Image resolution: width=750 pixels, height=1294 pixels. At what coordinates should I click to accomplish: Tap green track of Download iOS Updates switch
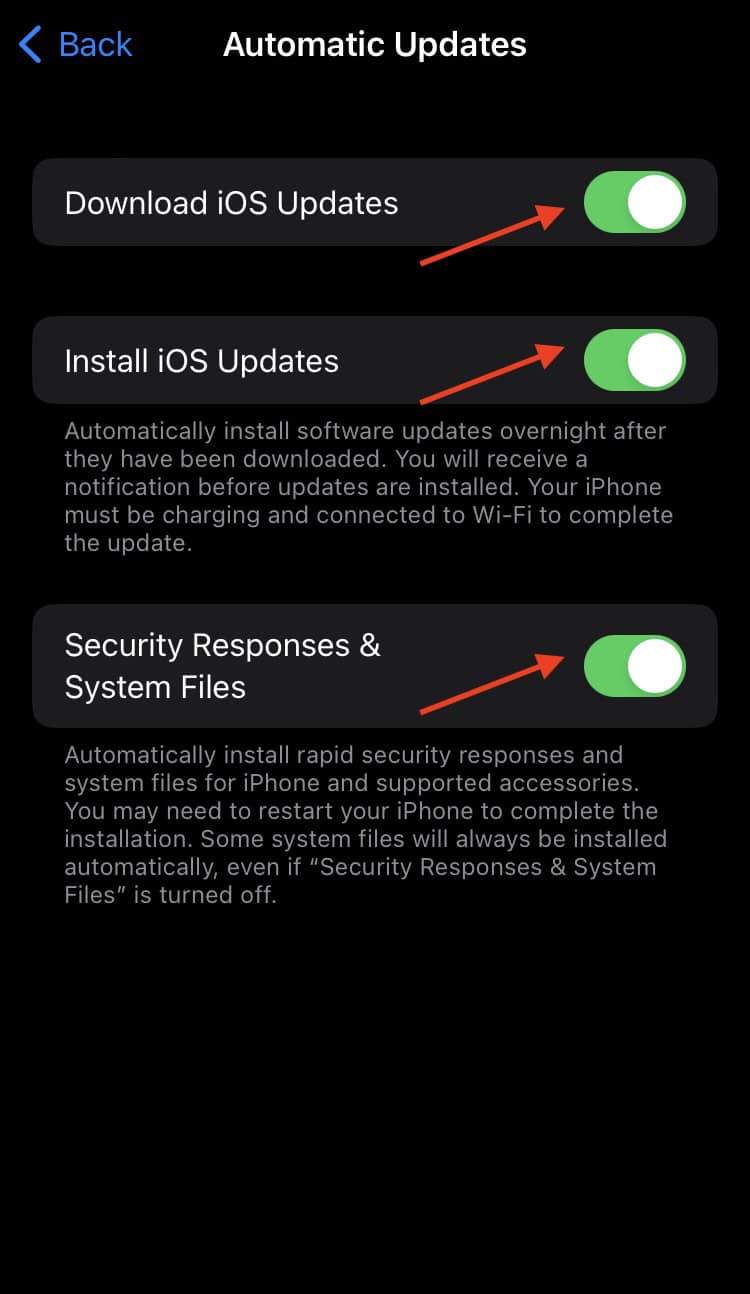[x=604, y=202]
